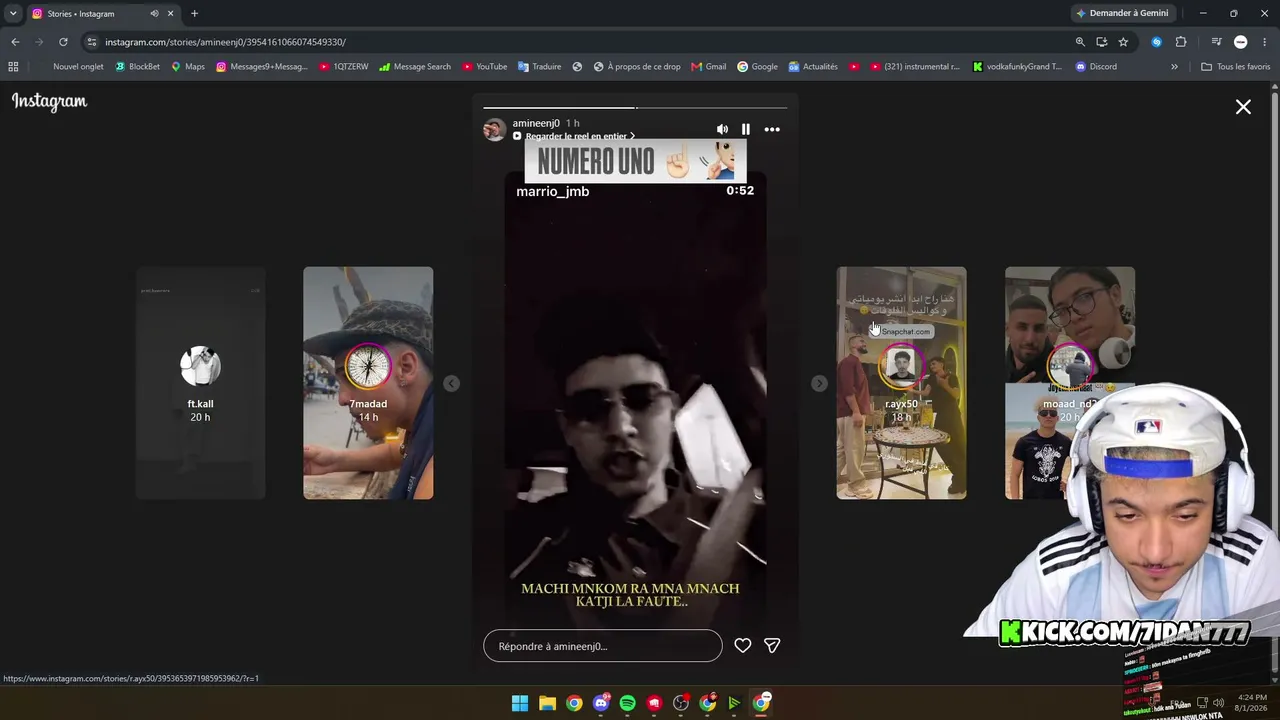Open the 1QTZERW bookmark
Viewport: 1280px width, 720px height.
tap(344, 67)
